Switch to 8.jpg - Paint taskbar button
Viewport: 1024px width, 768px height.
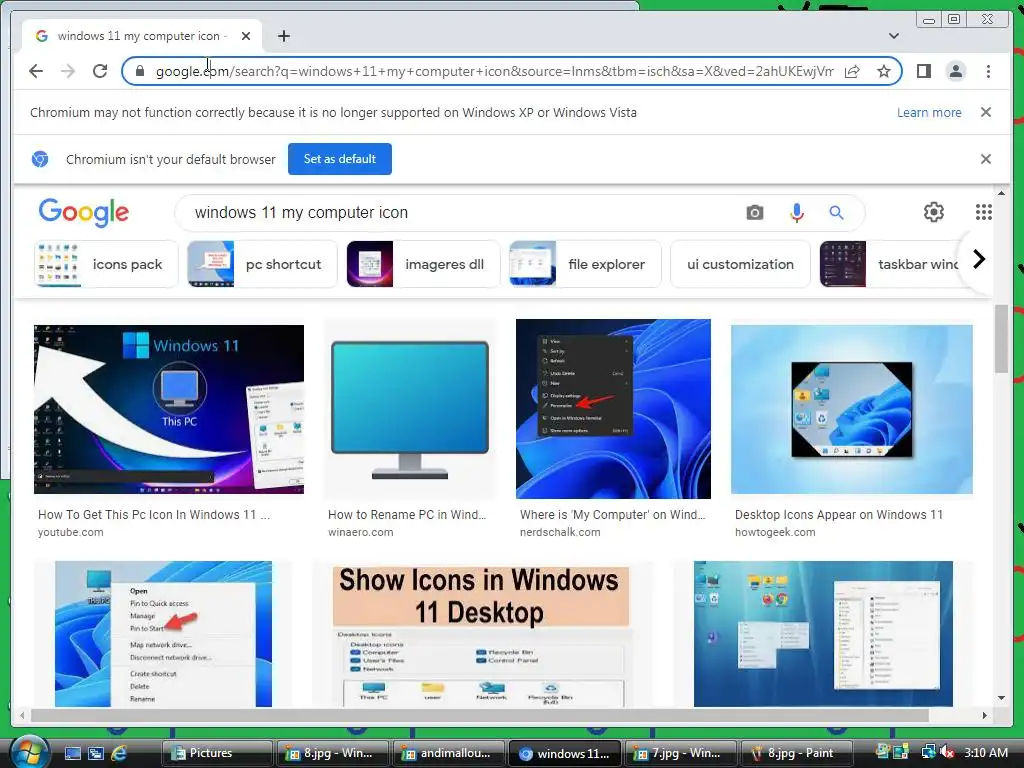tap(797, 753)
